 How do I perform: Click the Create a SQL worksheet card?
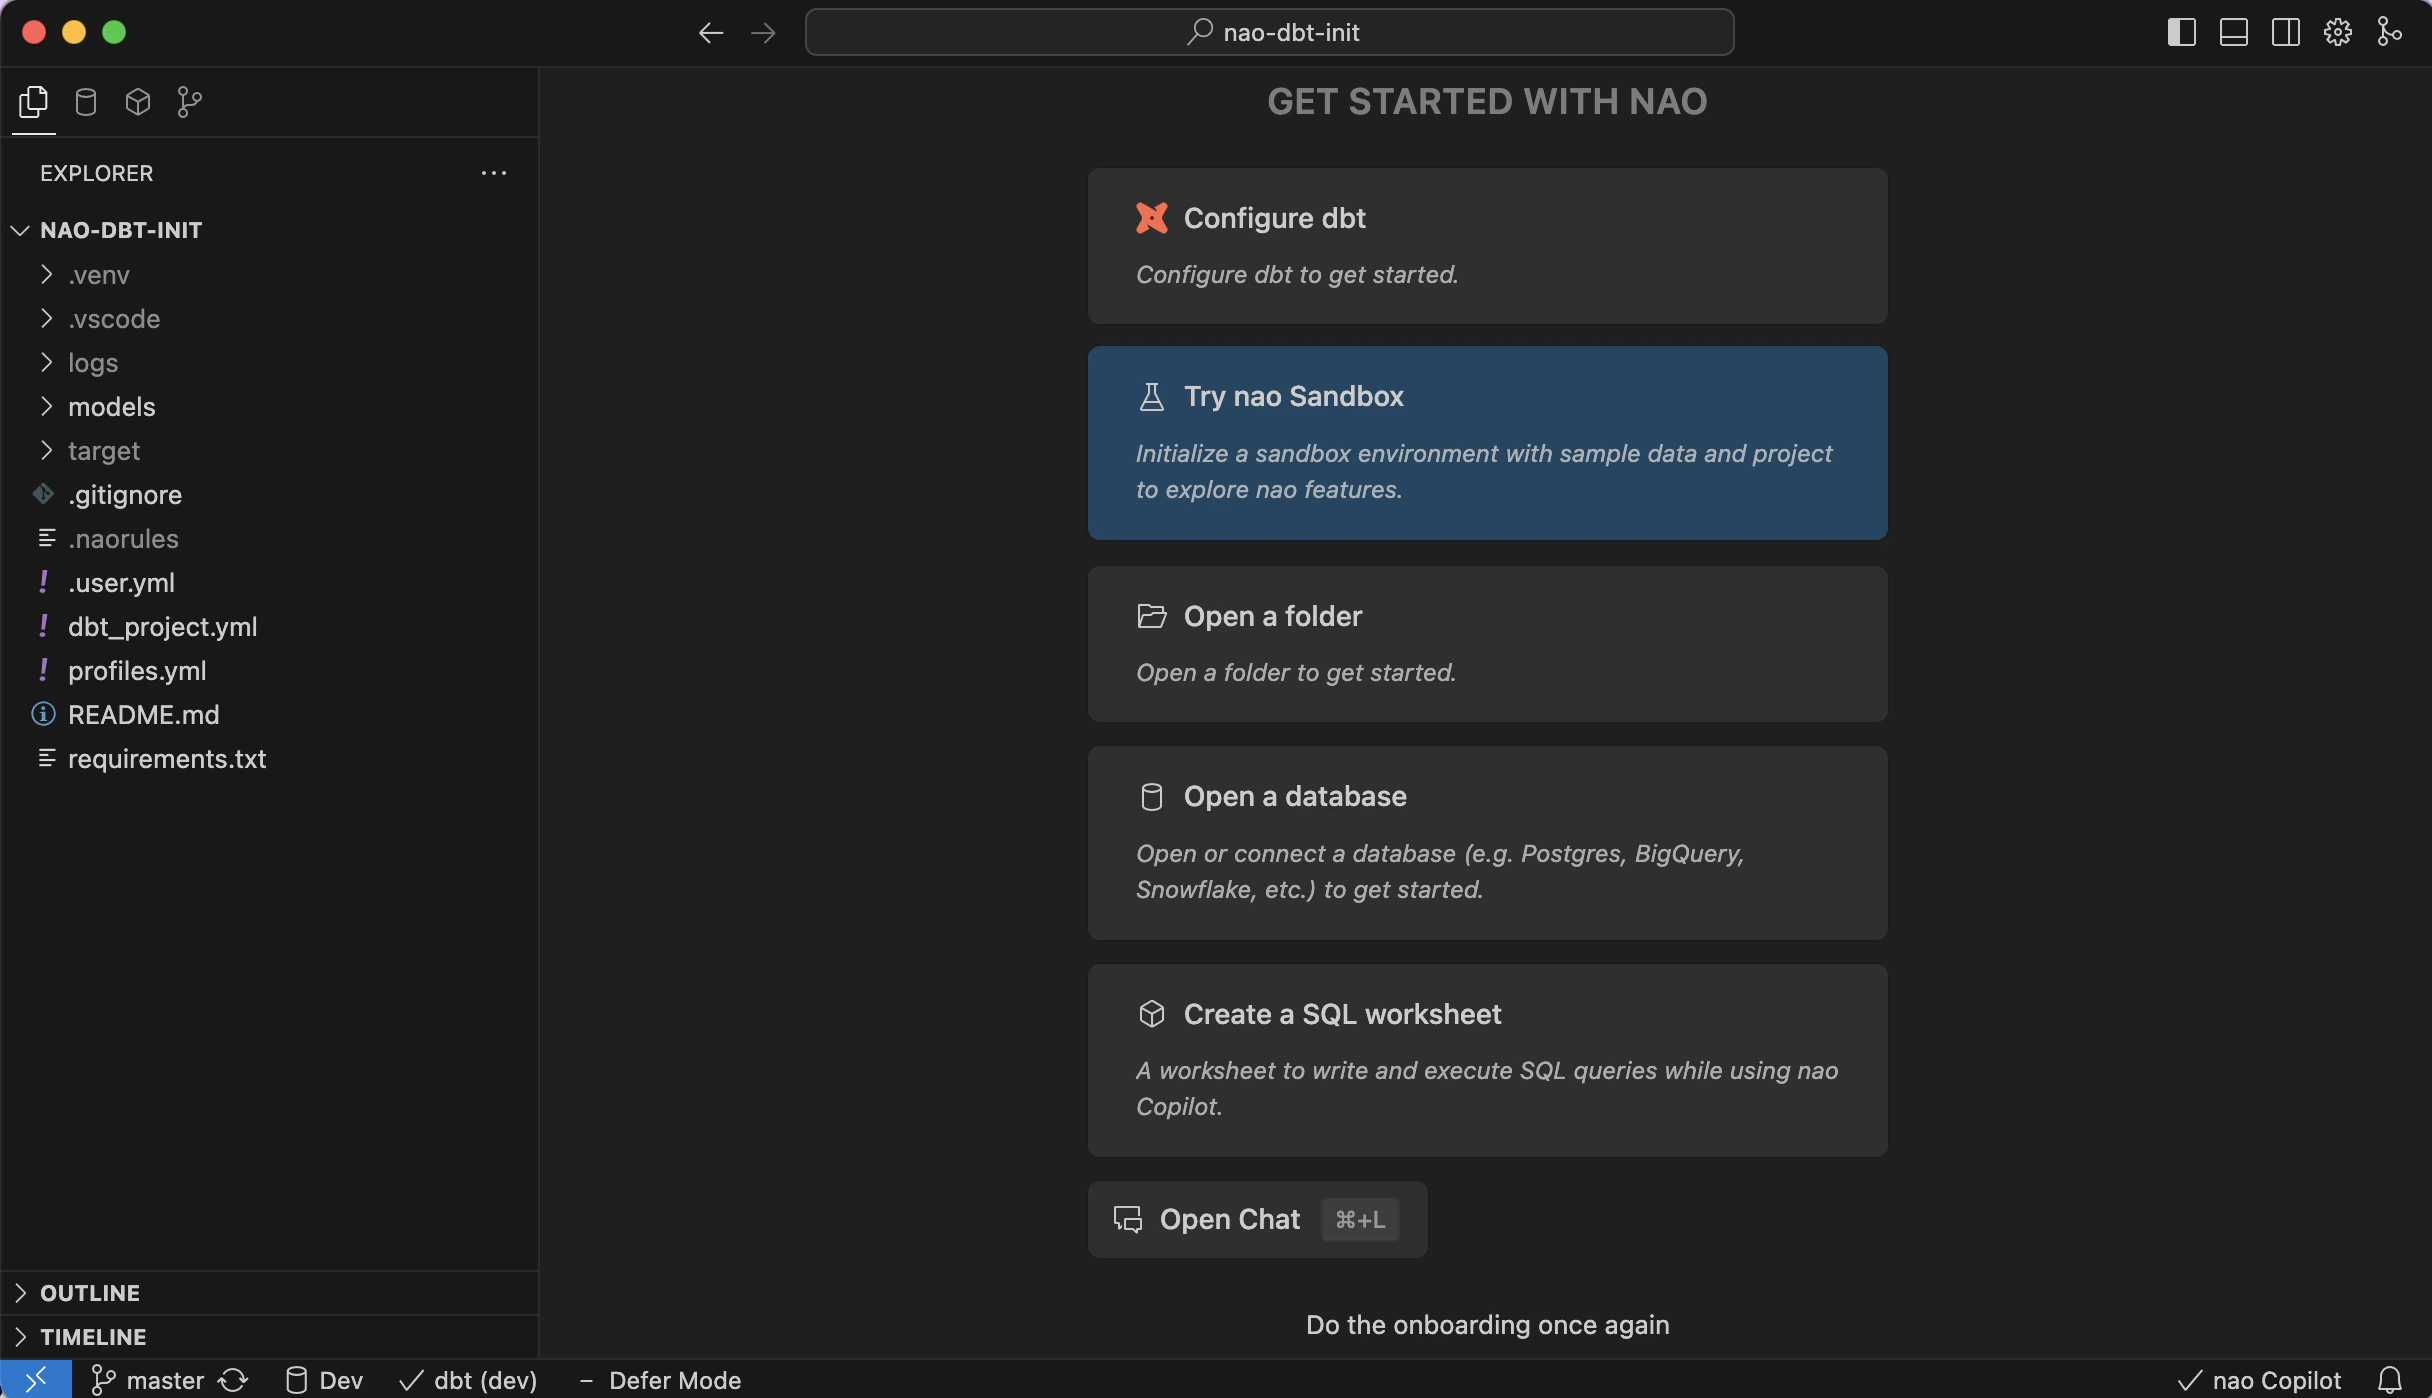tap(1488, 1061)
